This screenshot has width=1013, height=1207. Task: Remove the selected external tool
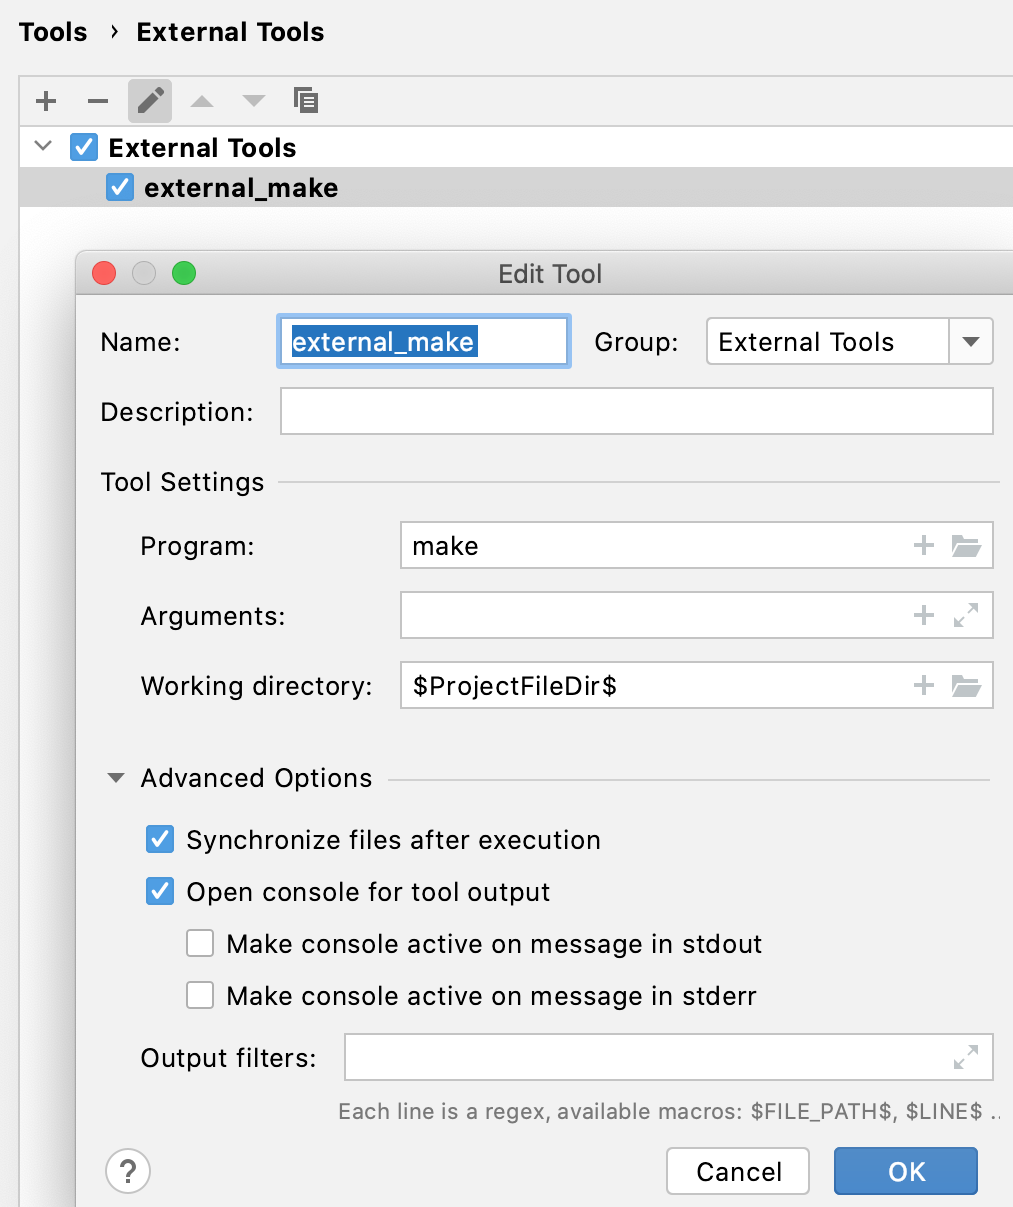click(x=97, y=101)
